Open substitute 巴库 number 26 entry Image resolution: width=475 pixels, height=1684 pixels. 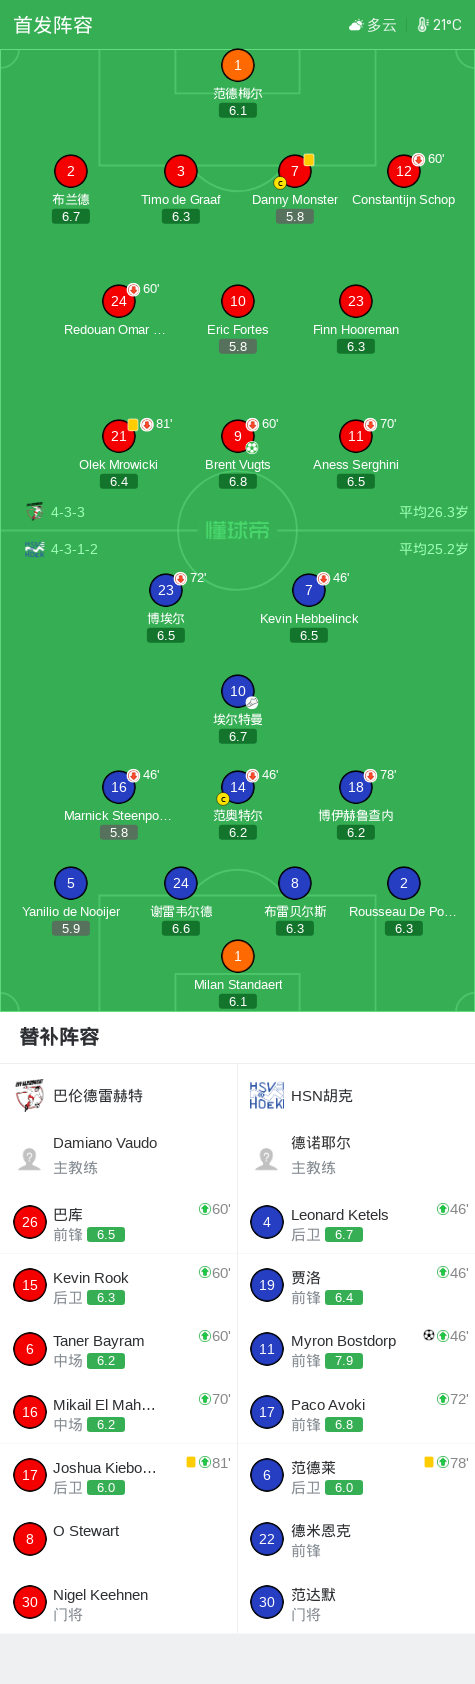pos(118,1223)
